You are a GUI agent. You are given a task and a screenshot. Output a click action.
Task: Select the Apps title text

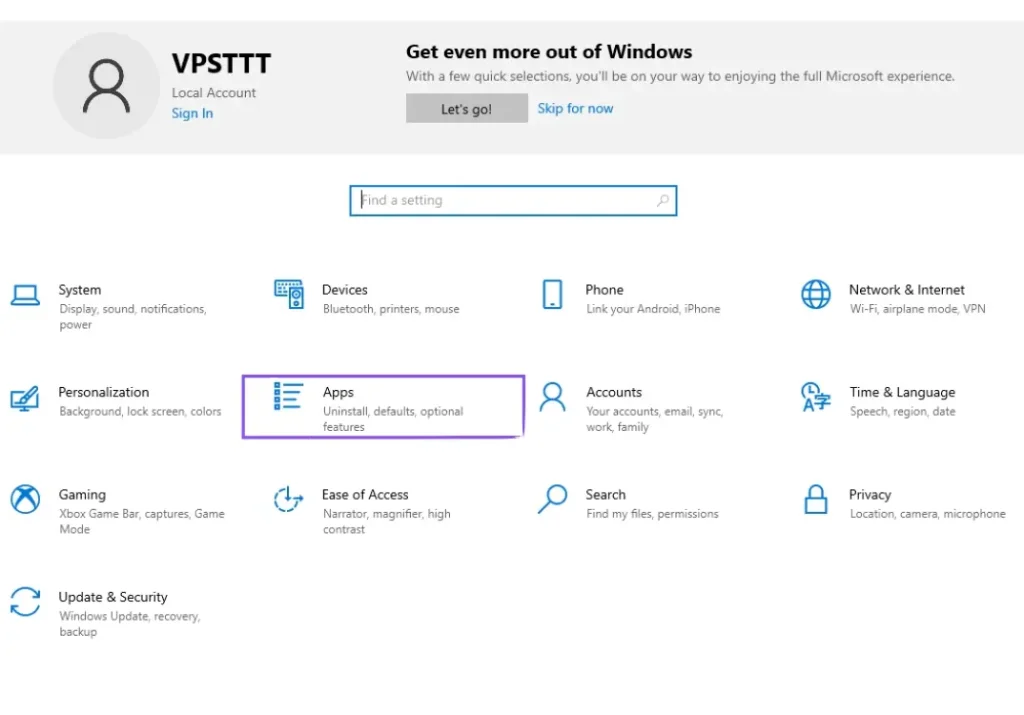point(338,392)
